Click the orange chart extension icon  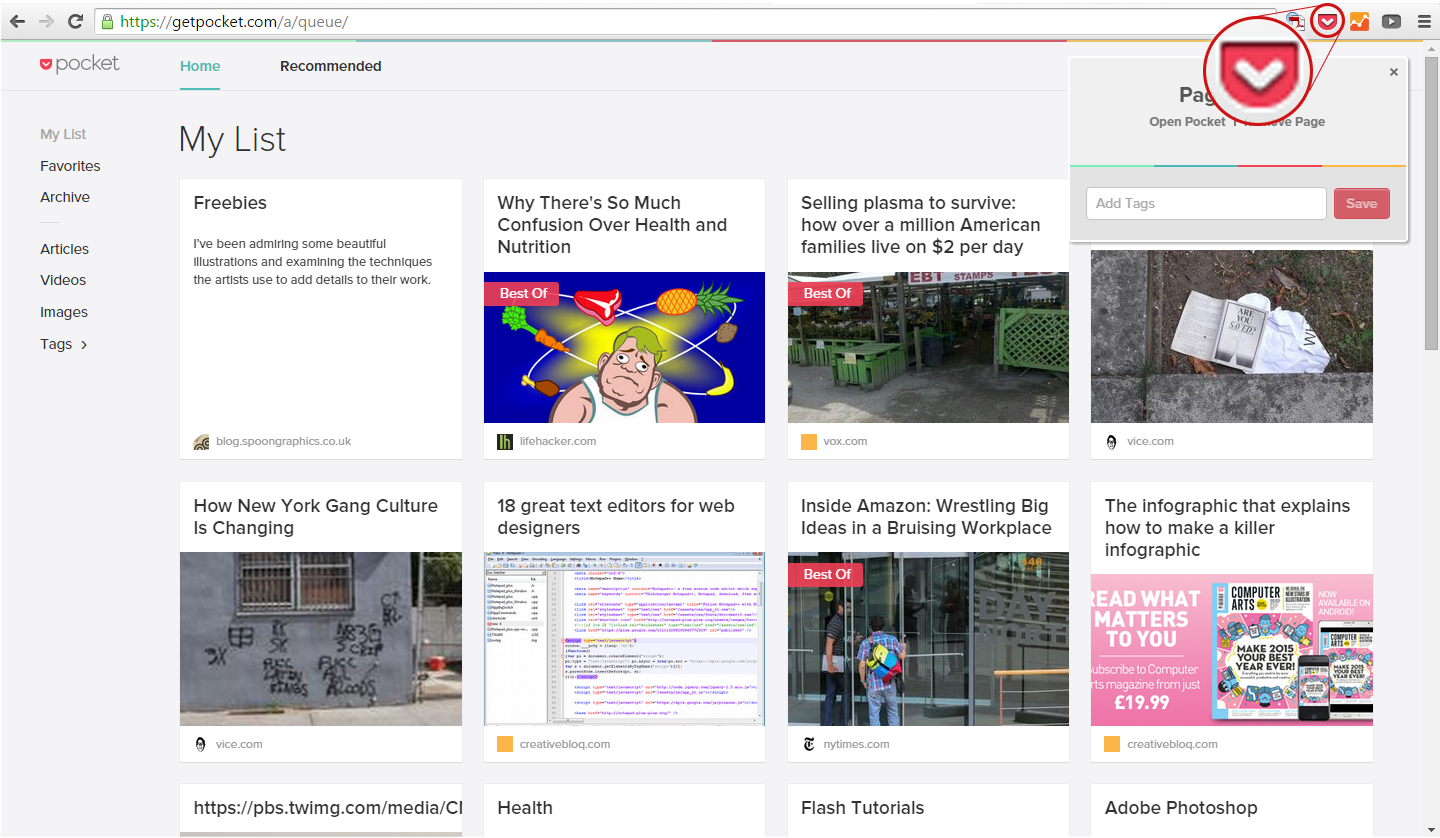coord(1359,21)
